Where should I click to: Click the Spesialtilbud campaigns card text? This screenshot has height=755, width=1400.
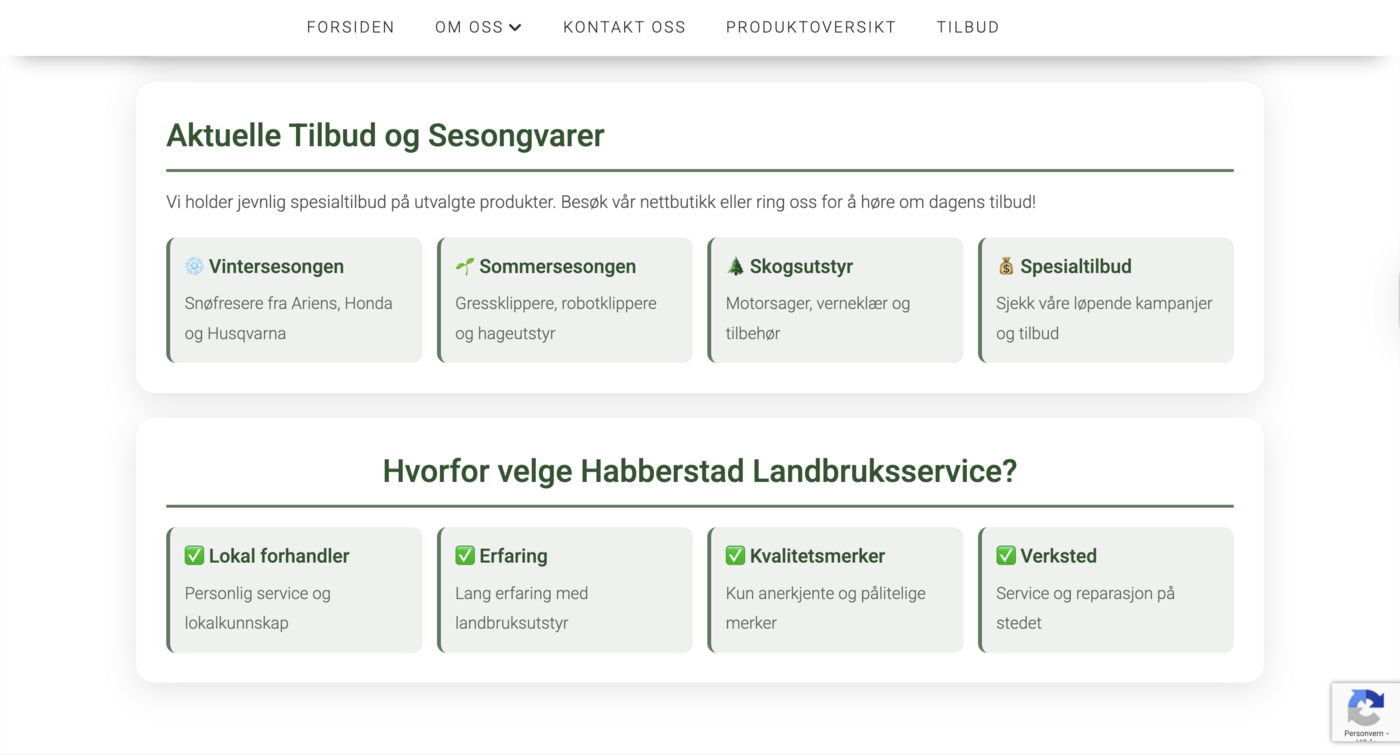(1103, 318)
